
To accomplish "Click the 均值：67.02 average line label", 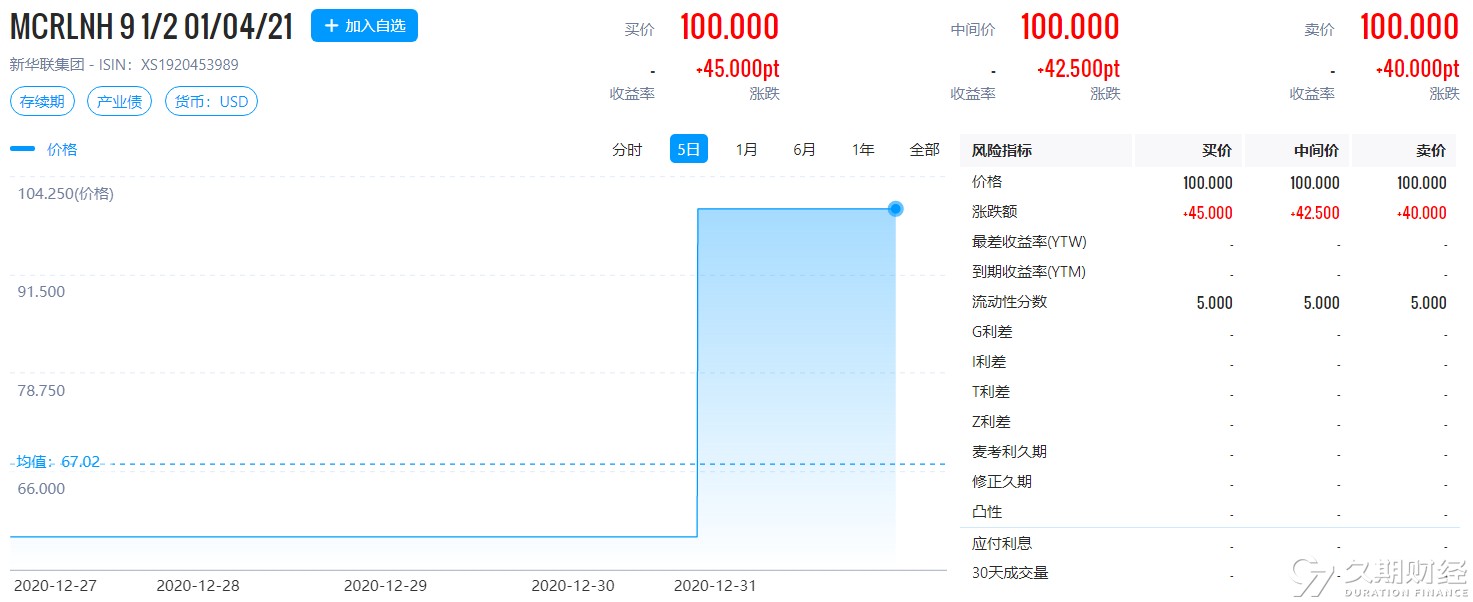I will point(58,462).
